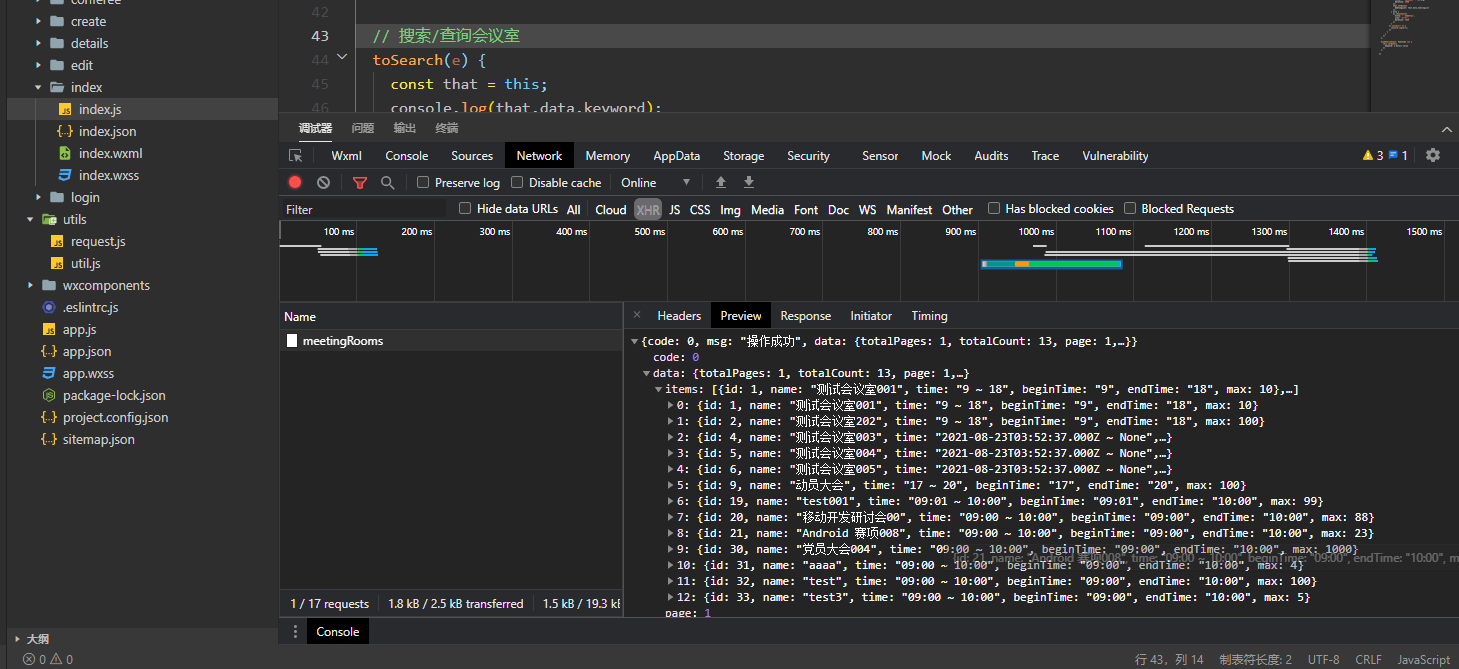Select the XHR filter type
Image resolution: width=1459 pixels, height=669 pixels.
click(648, 209)
